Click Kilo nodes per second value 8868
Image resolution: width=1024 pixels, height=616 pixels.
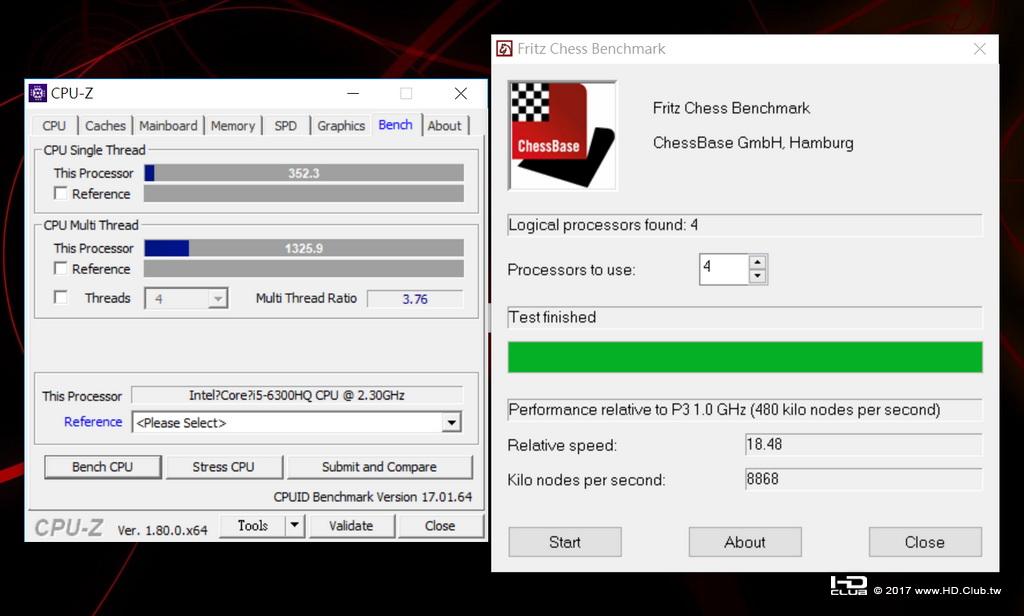(863, 479)
